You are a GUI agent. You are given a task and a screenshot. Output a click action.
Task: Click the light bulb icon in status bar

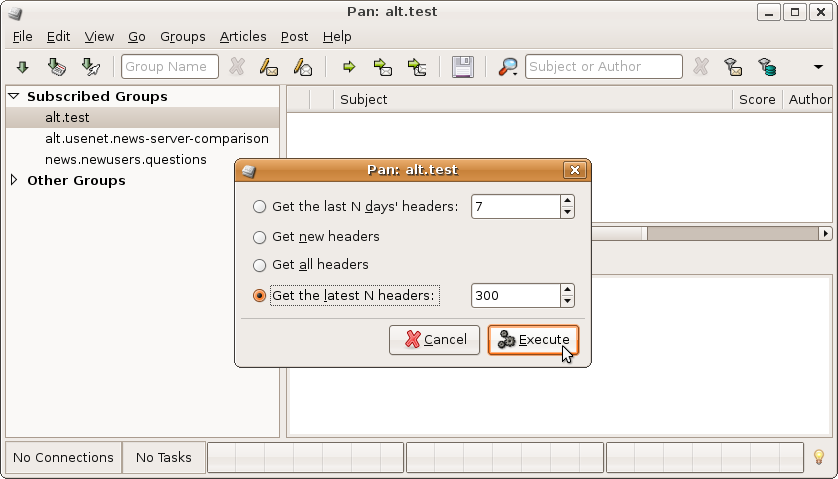pyautogui.click(x=819, y=457)
